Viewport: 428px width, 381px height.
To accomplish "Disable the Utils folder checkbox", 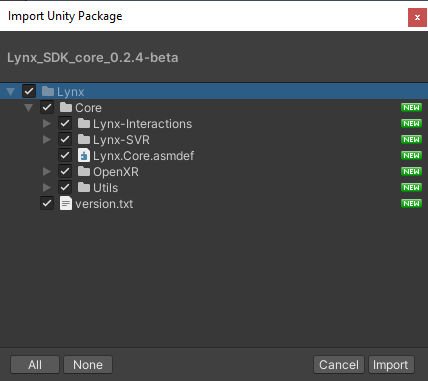I will [x=65, y=187].
